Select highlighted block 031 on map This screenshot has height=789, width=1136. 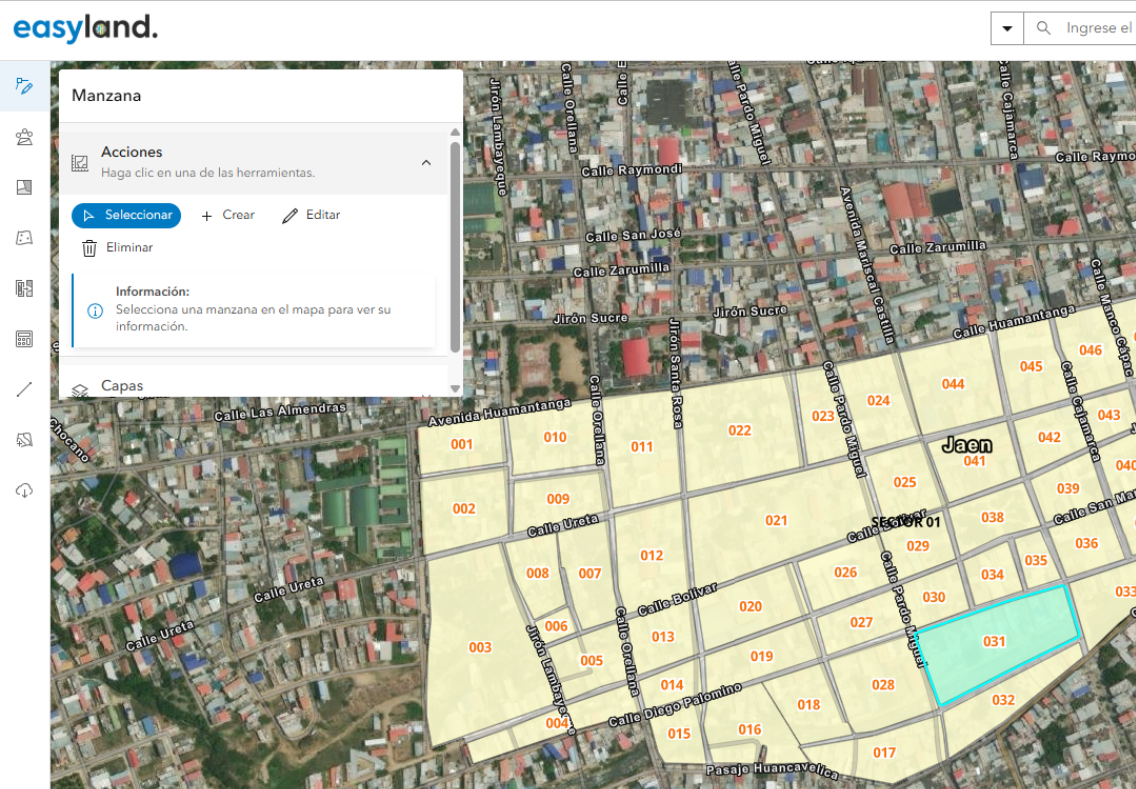(x=995, y=642)
